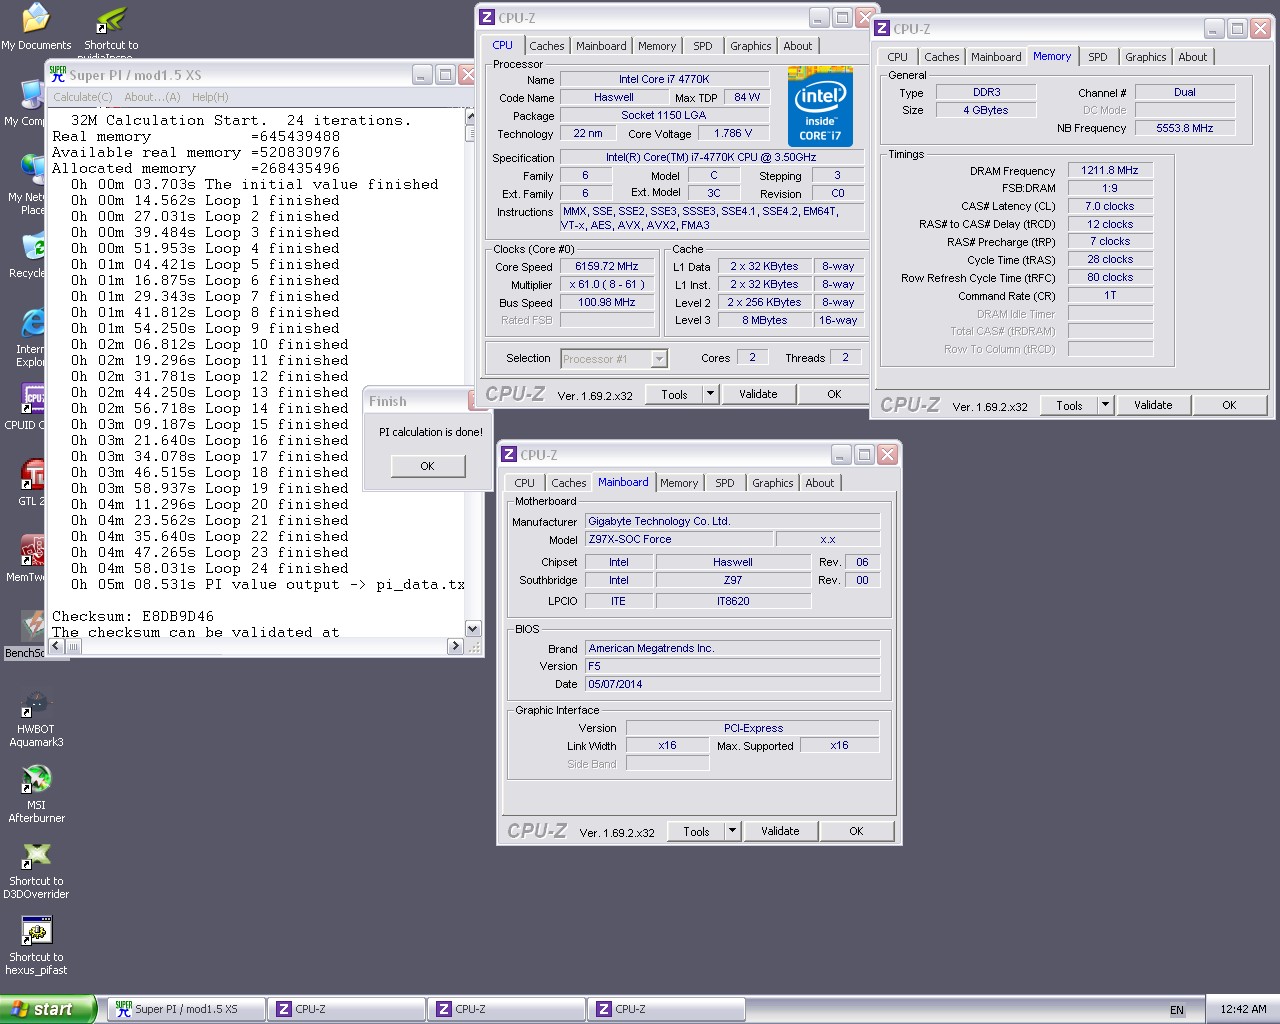The image size is (1280, 1024).
Task: Click Validate in CPU-Z Mainboard window
Action: click(x=780, y=831)
